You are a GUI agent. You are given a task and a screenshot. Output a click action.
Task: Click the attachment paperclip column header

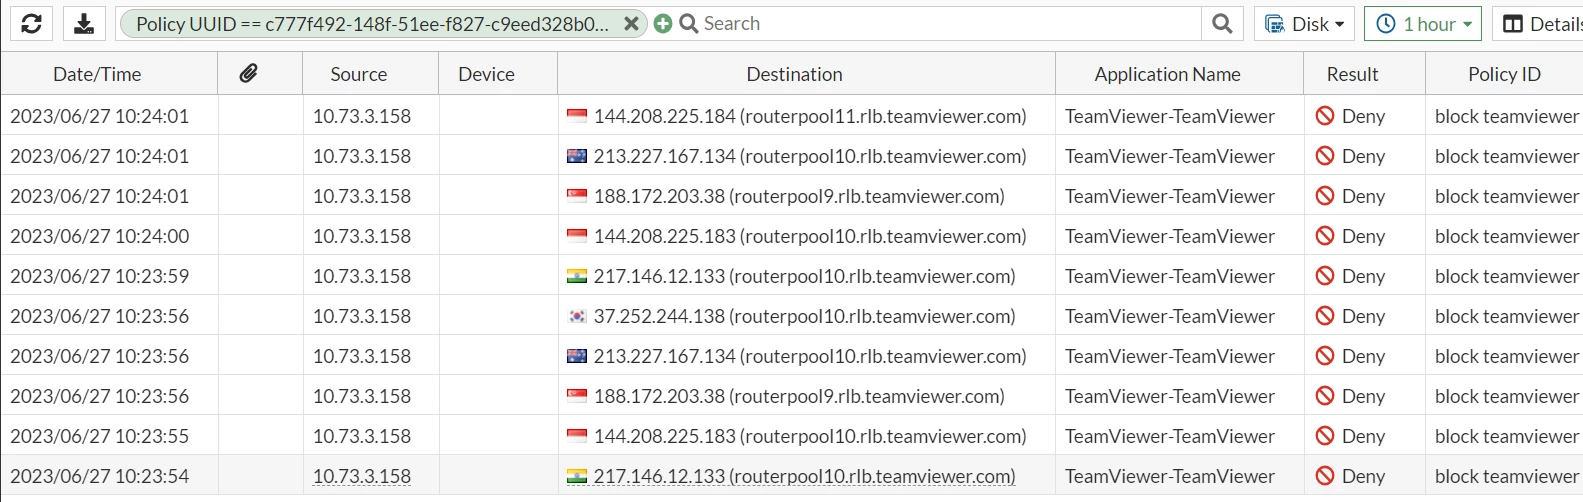click(x=249, y=73)
